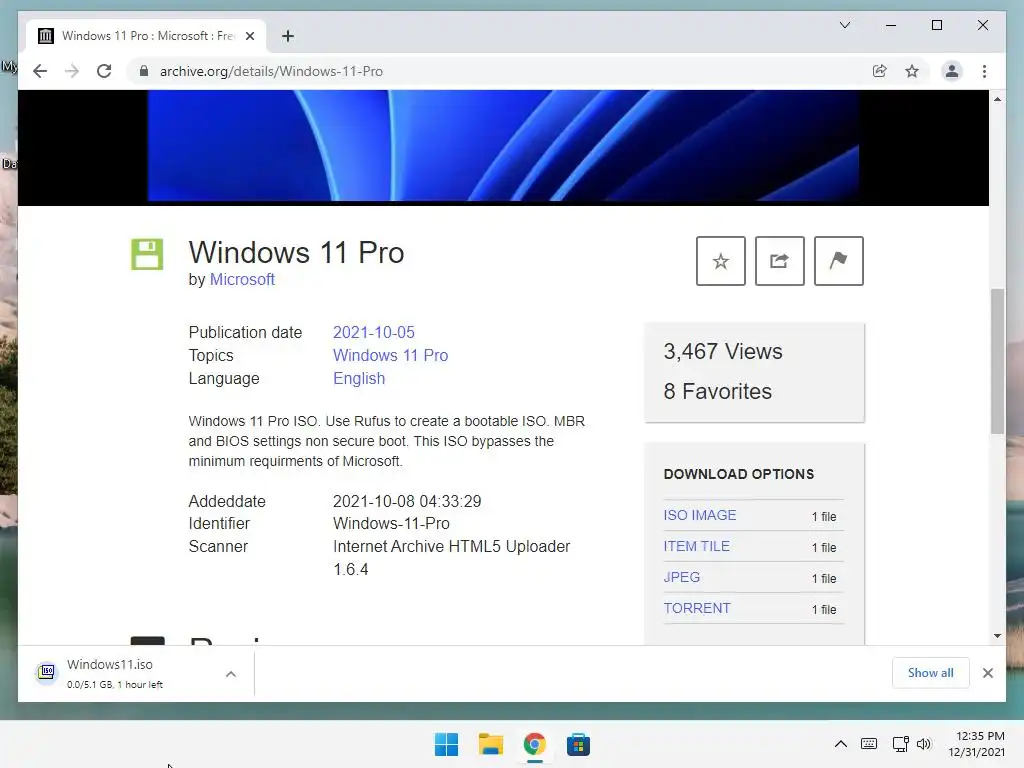The image size is (1024, 768).
Task: Flag this archive item
Action: tap(839, 261)
